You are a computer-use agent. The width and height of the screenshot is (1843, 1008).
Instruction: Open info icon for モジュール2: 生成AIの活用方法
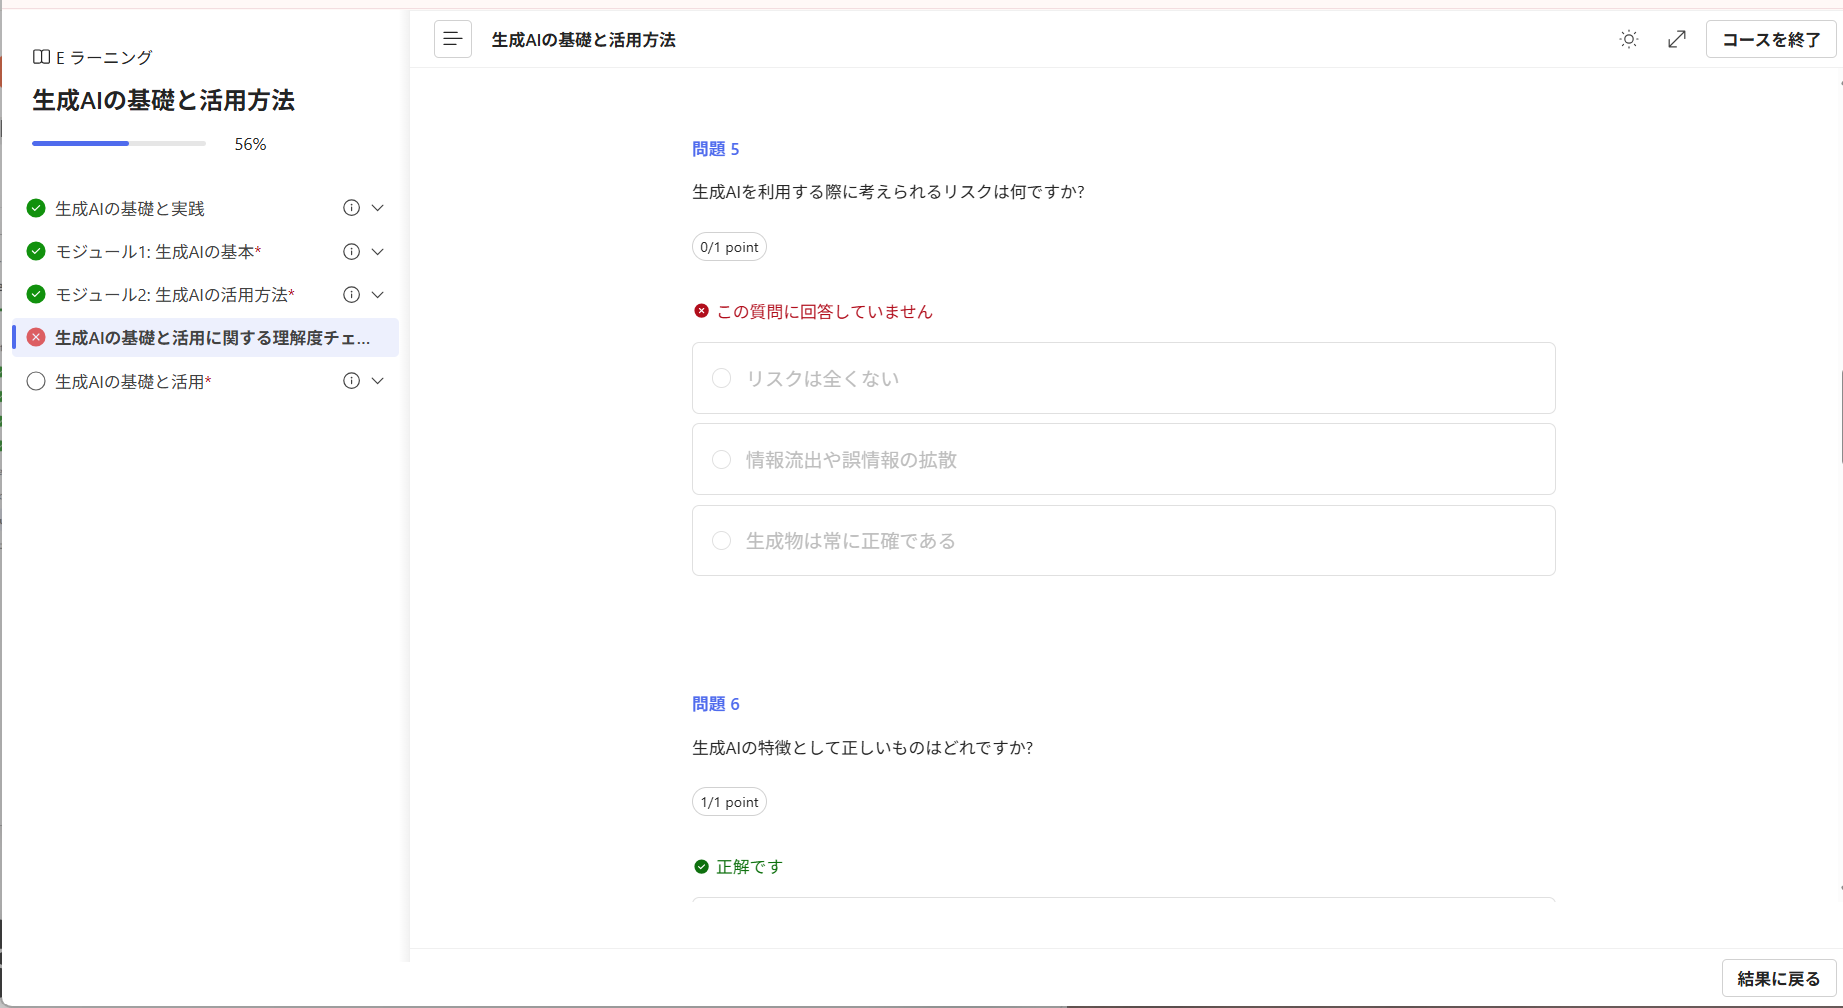[x=351, y=294]
